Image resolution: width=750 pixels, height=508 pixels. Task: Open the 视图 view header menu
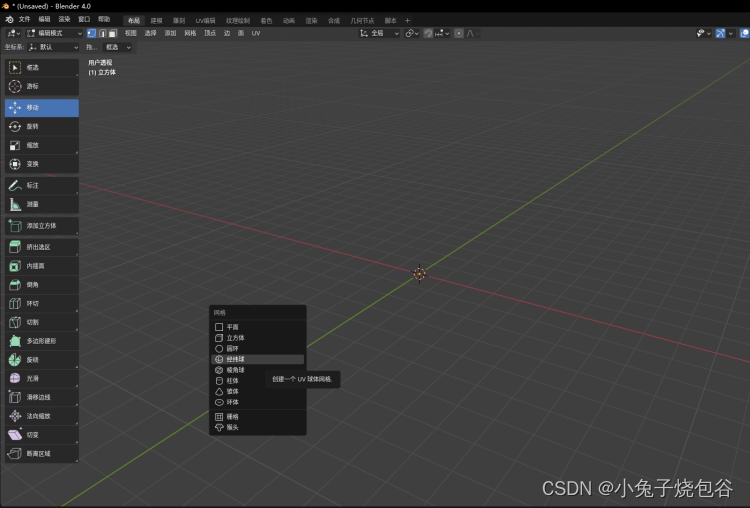pyautogui.click(x=131, y=33)
